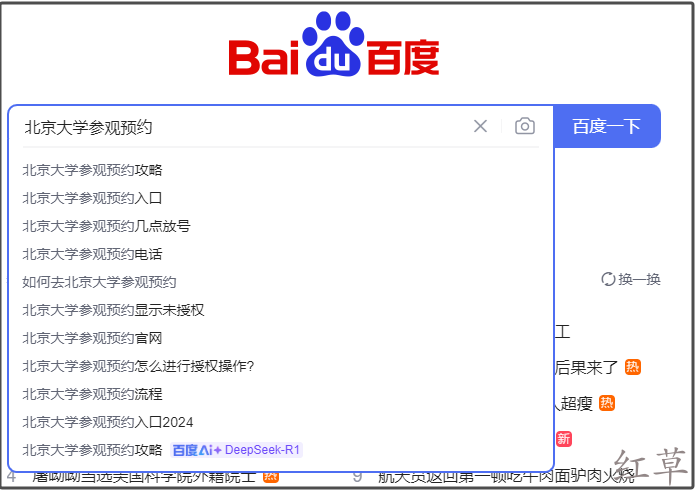This screenshot has width=699, height=497.
Task: Open hot topic about 美国科学院外籍院士
Action: point(144,476)
